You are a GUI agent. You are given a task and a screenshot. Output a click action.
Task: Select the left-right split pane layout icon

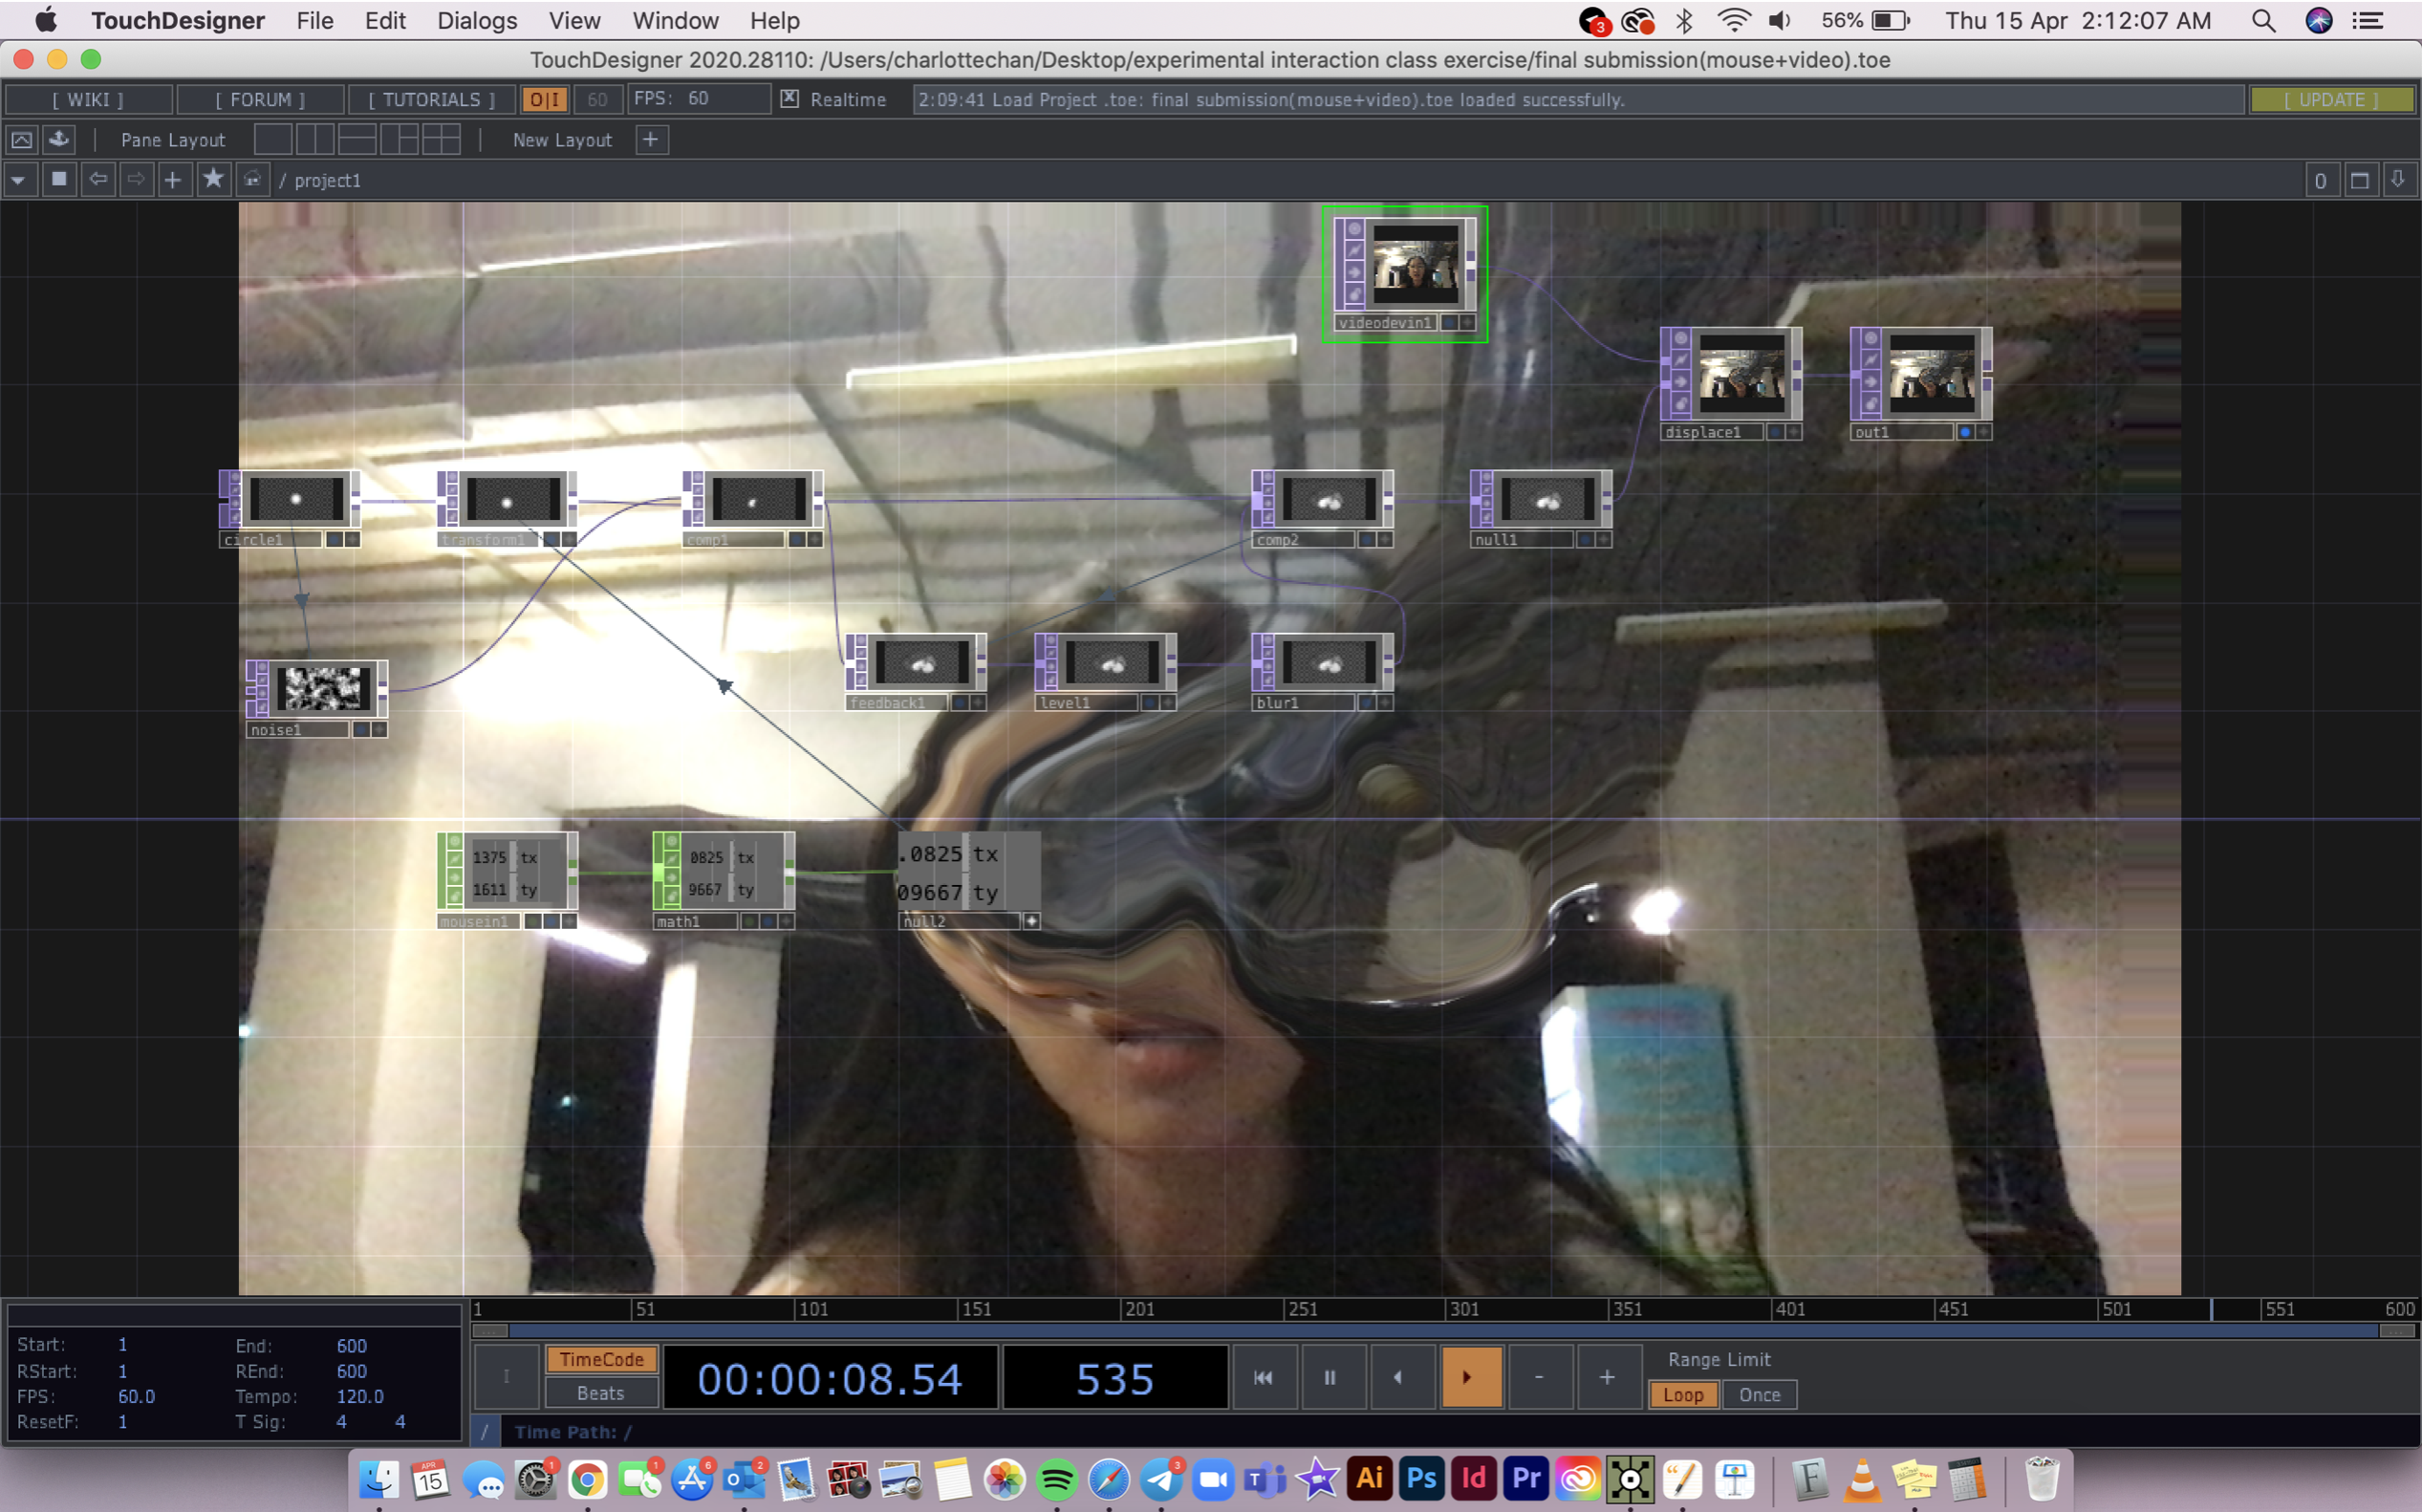coord(315,140)
